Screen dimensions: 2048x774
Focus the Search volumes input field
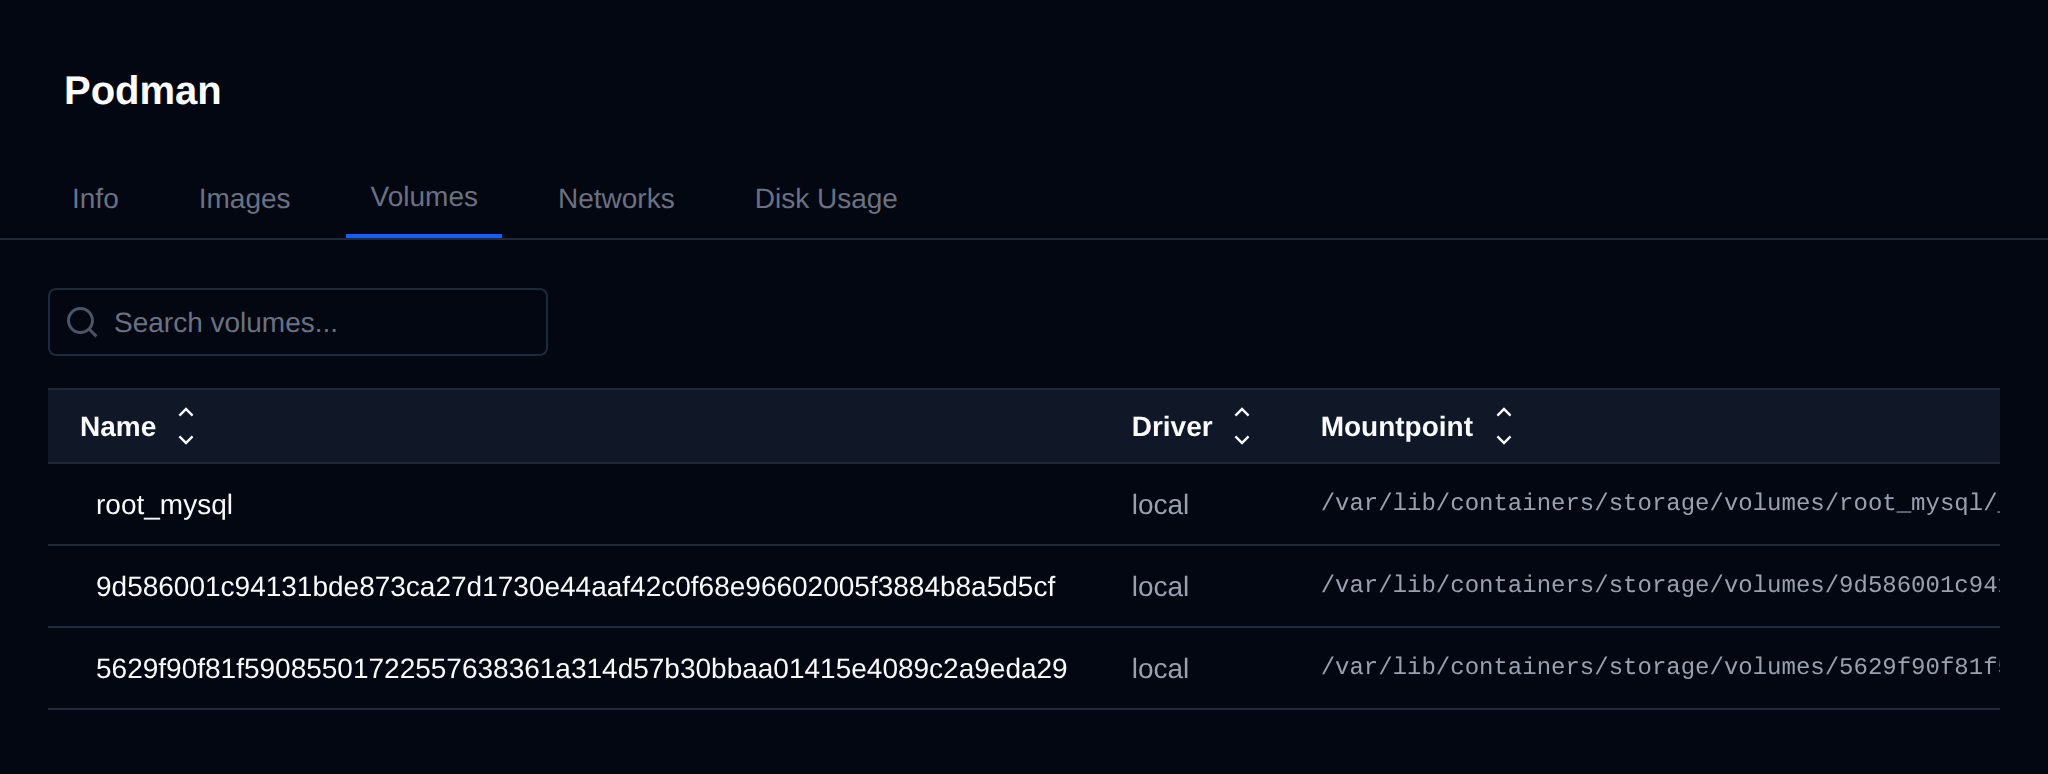[298, 322]
